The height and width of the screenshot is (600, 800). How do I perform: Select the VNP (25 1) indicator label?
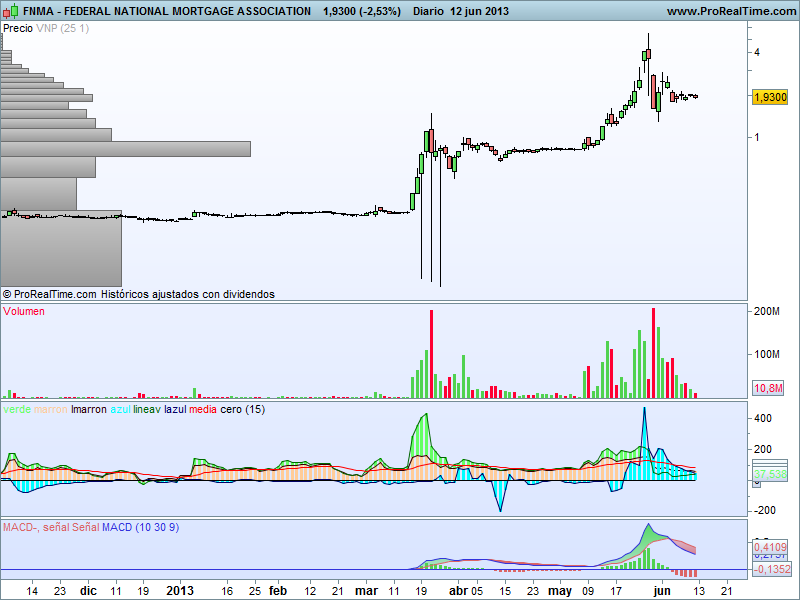pos(62,28)
